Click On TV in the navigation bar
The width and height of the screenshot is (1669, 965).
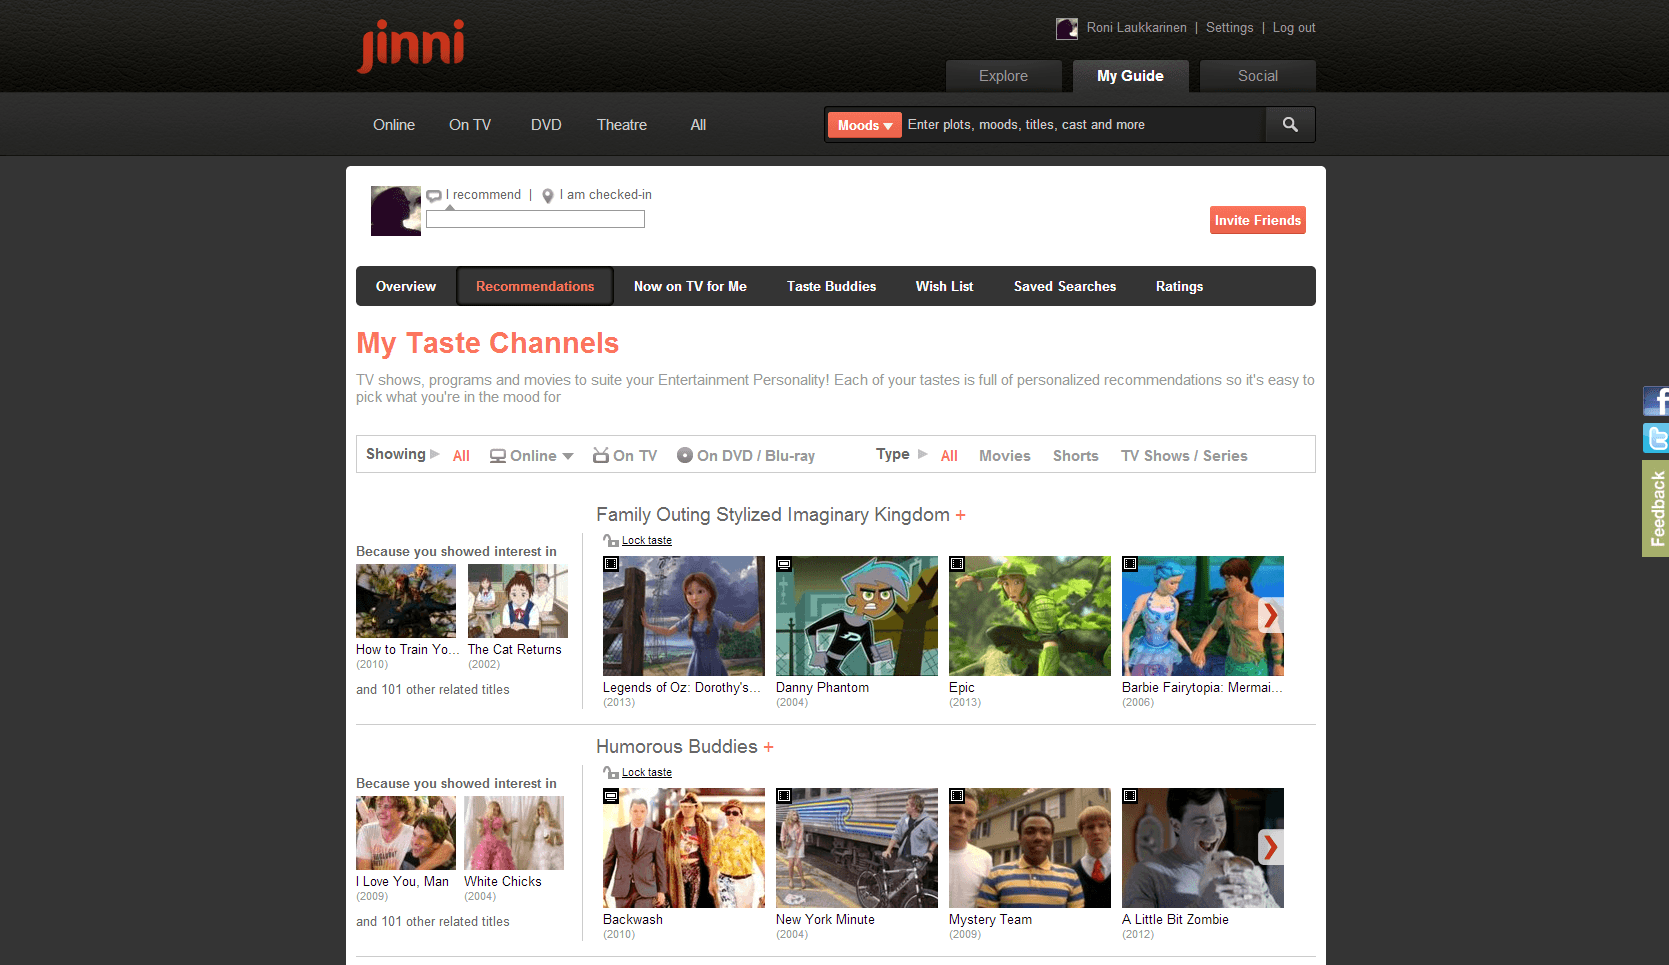point(470,125)
